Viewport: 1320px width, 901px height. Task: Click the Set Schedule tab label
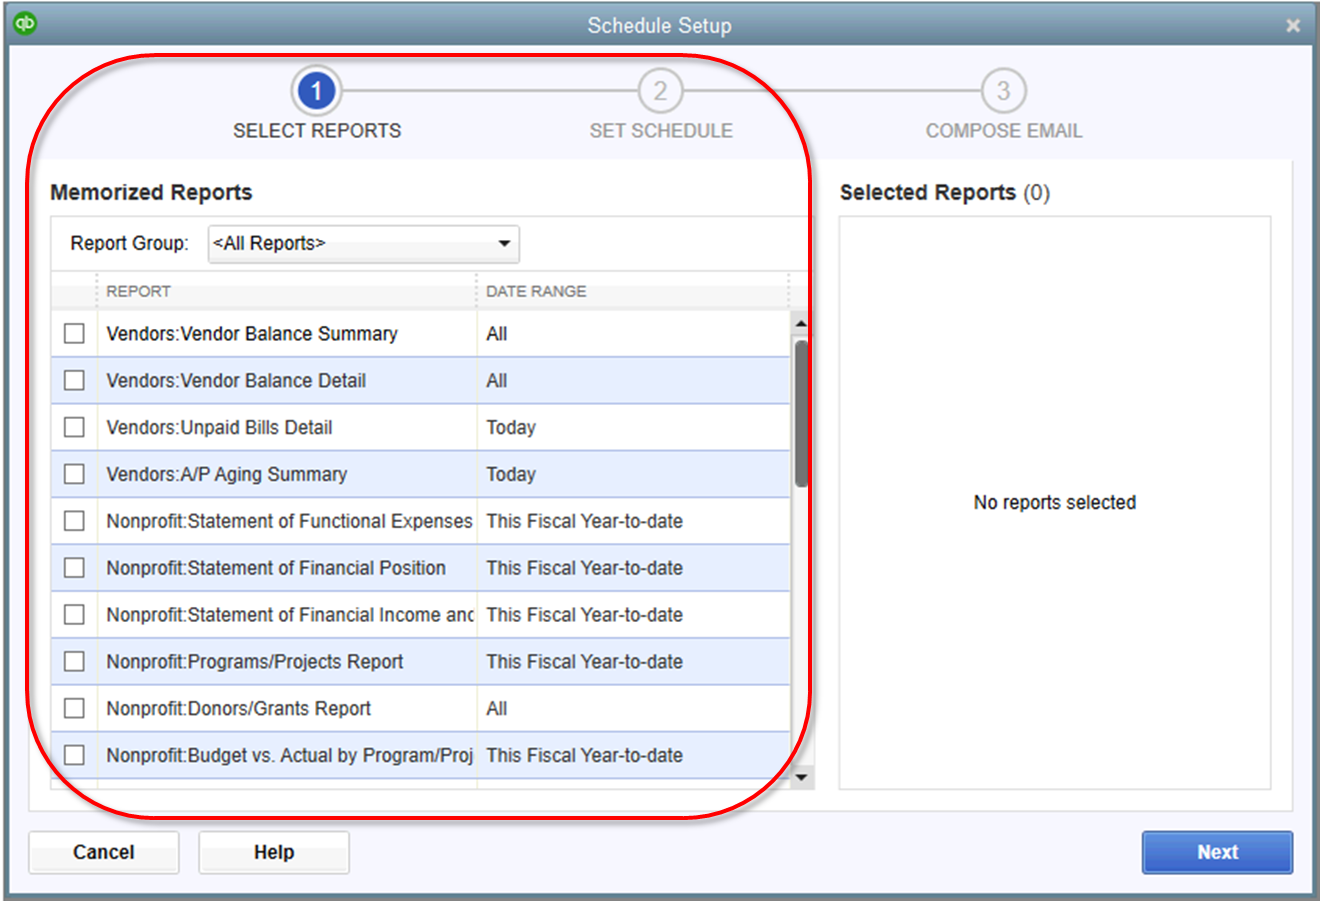660,130
